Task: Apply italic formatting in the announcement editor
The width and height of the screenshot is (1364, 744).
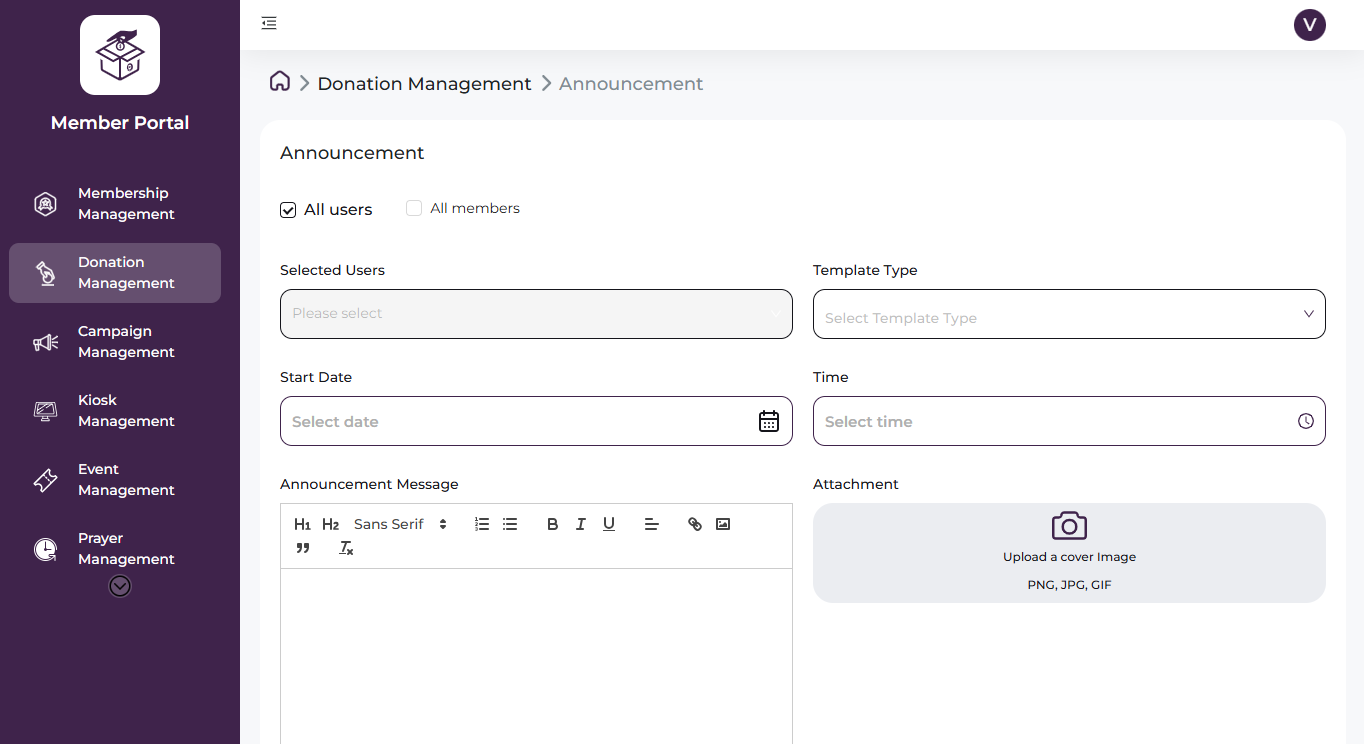Action: click(x=580, y=523)
